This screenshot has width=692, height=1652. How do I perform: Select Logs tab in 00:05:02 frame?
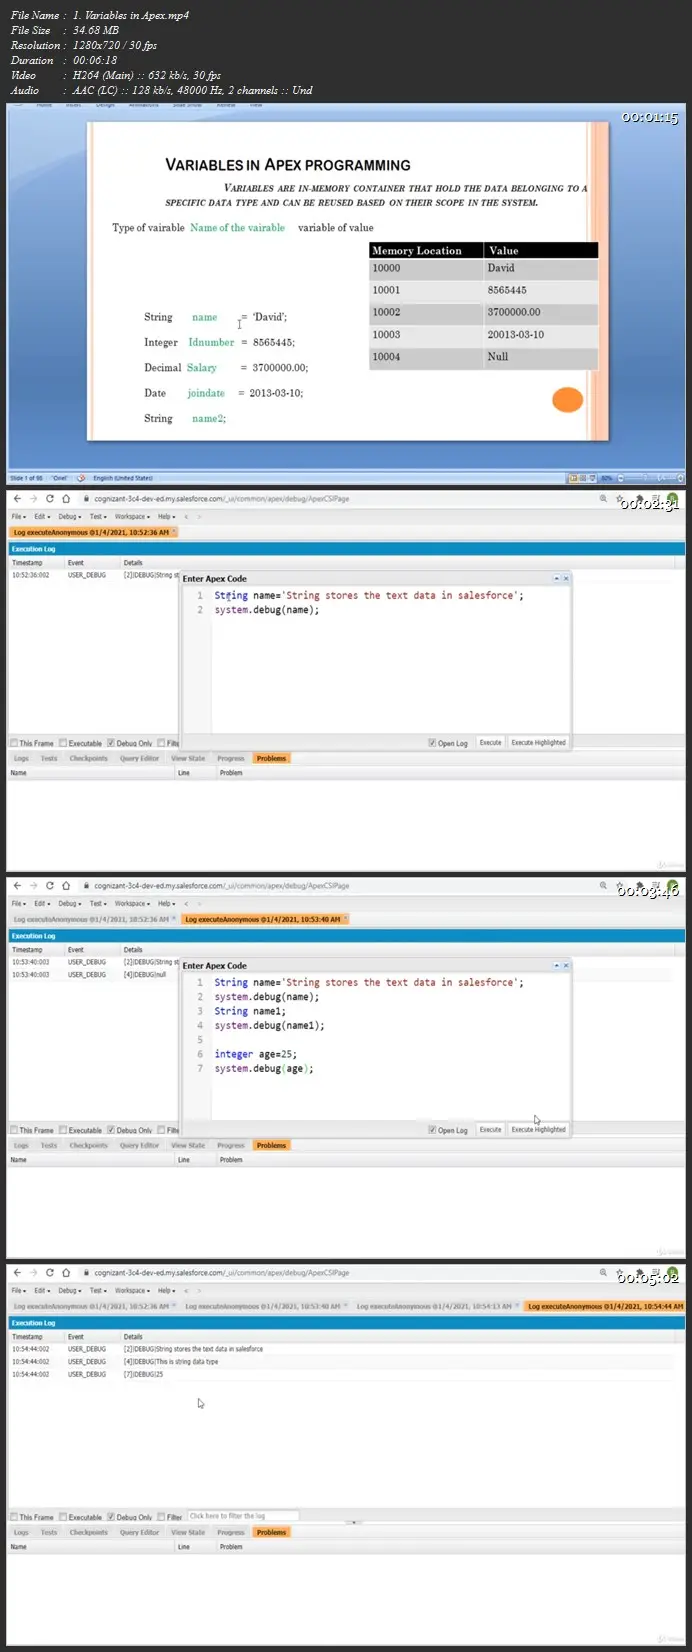(21, 1532)
